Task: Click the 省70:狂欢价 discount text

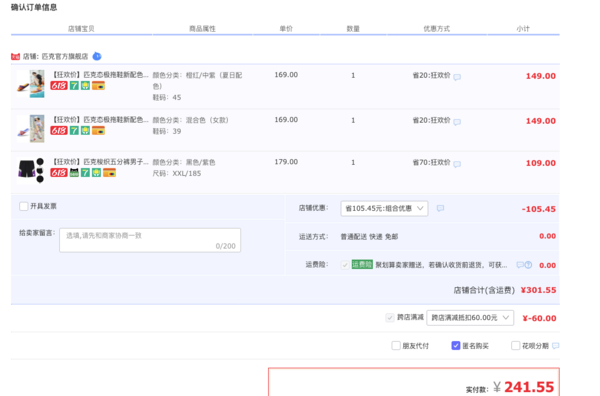Action: click(431, 163)
